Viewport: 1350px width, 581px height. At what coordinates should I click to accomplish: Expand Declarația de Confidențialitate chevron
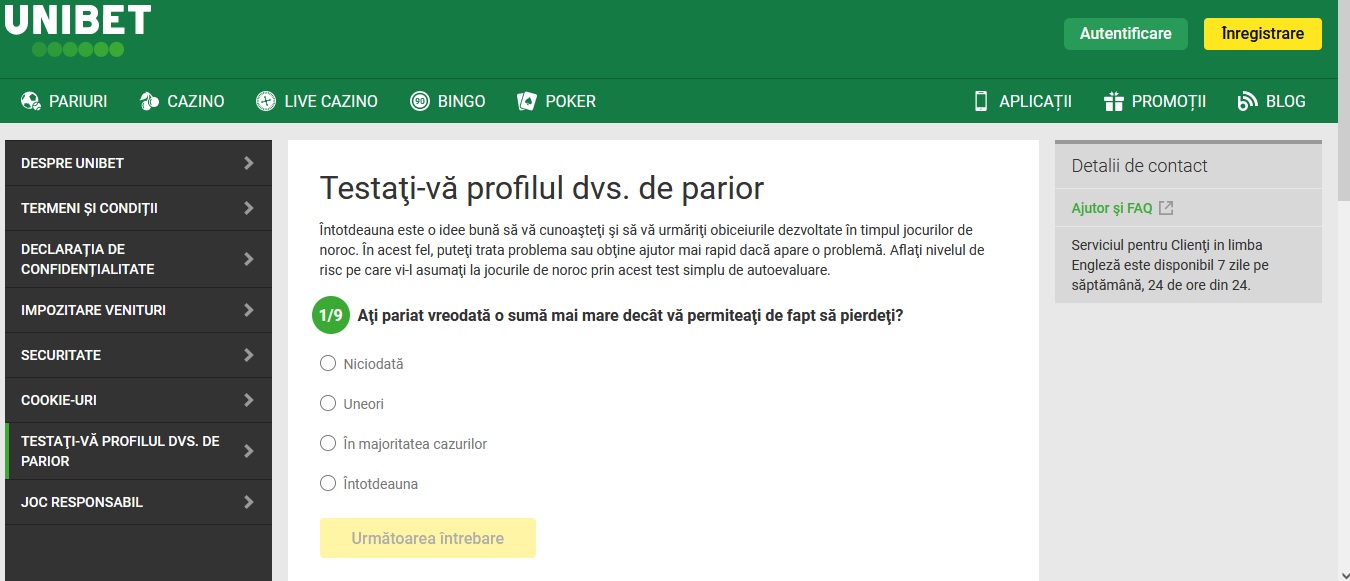coord(249,259)
